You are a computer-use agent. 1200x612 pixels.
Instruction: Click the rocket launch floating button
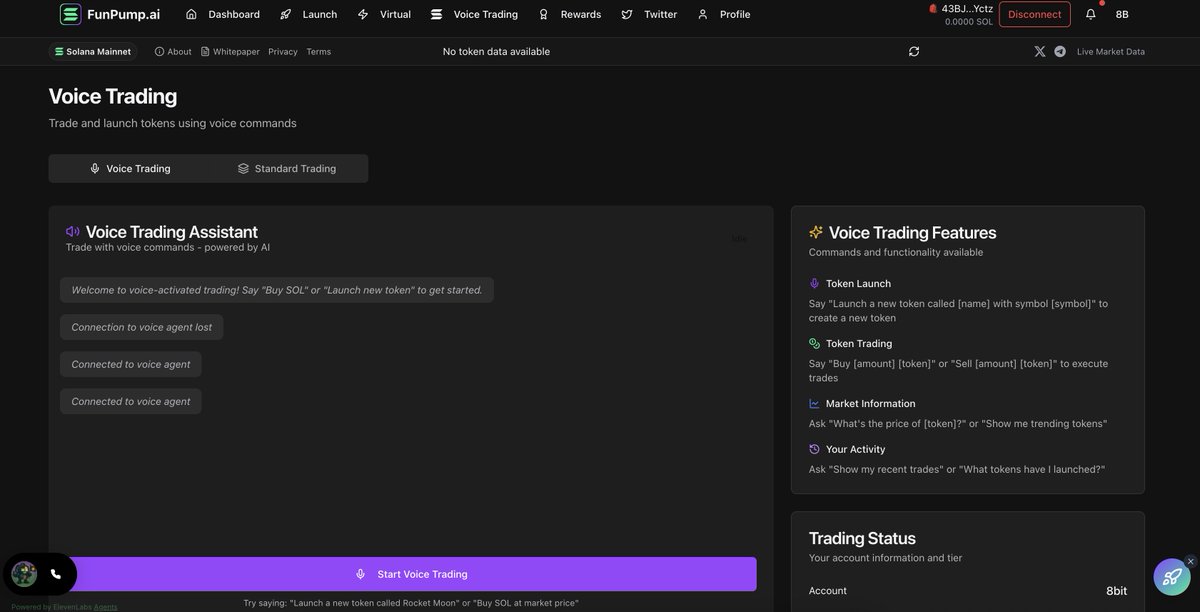point(1171,576)
